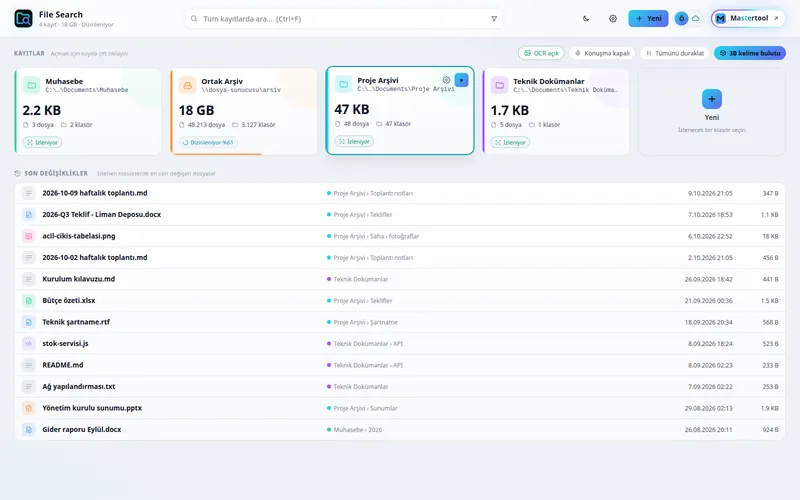This screenshot has height=500, width=800.
Task: Click the acil-cikis-tabelasi.png image file icon
Action: [x=29, y=236]
